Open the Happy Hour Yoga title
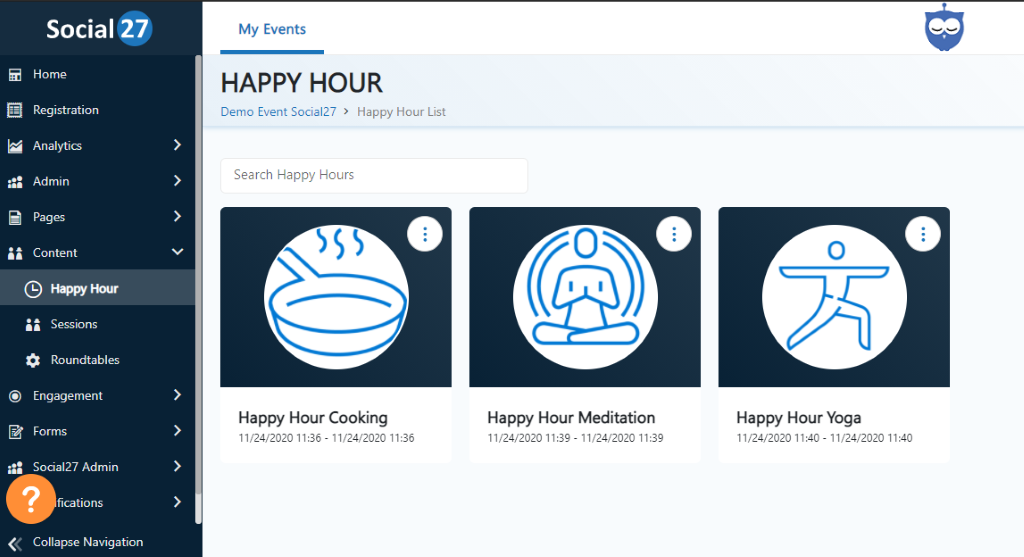1024x557 pixels. coord(798,418)
